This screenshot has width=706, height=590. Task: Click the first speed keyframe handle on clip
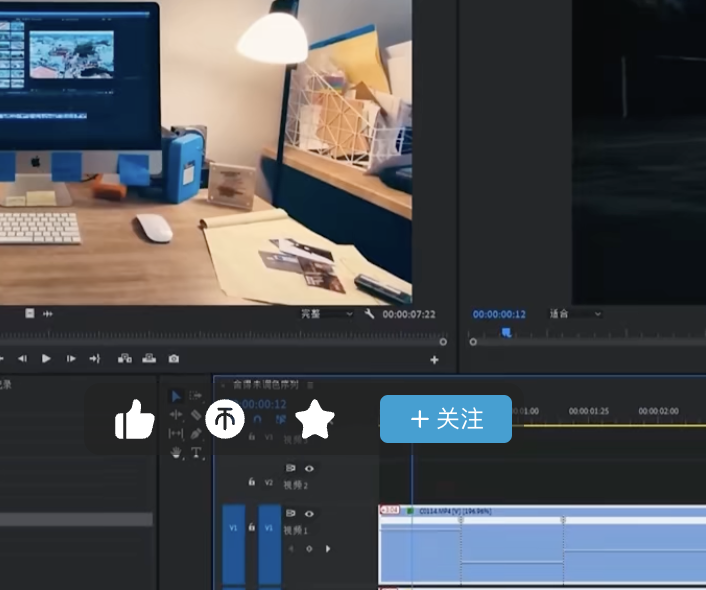tap(461, 520)
